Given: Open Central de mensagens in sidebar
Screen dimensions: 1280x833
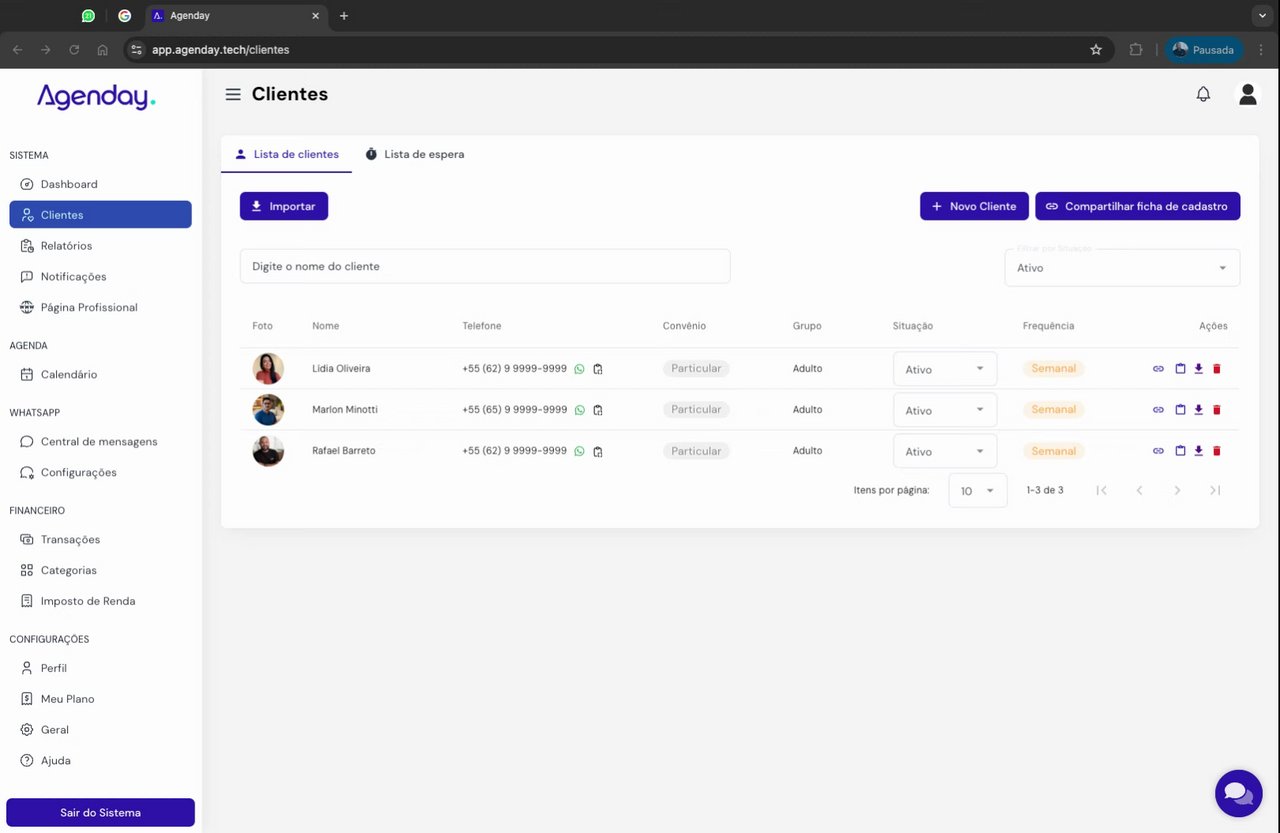Looking at the screenshot, I should pyautogui.click(x=100, y=441).
